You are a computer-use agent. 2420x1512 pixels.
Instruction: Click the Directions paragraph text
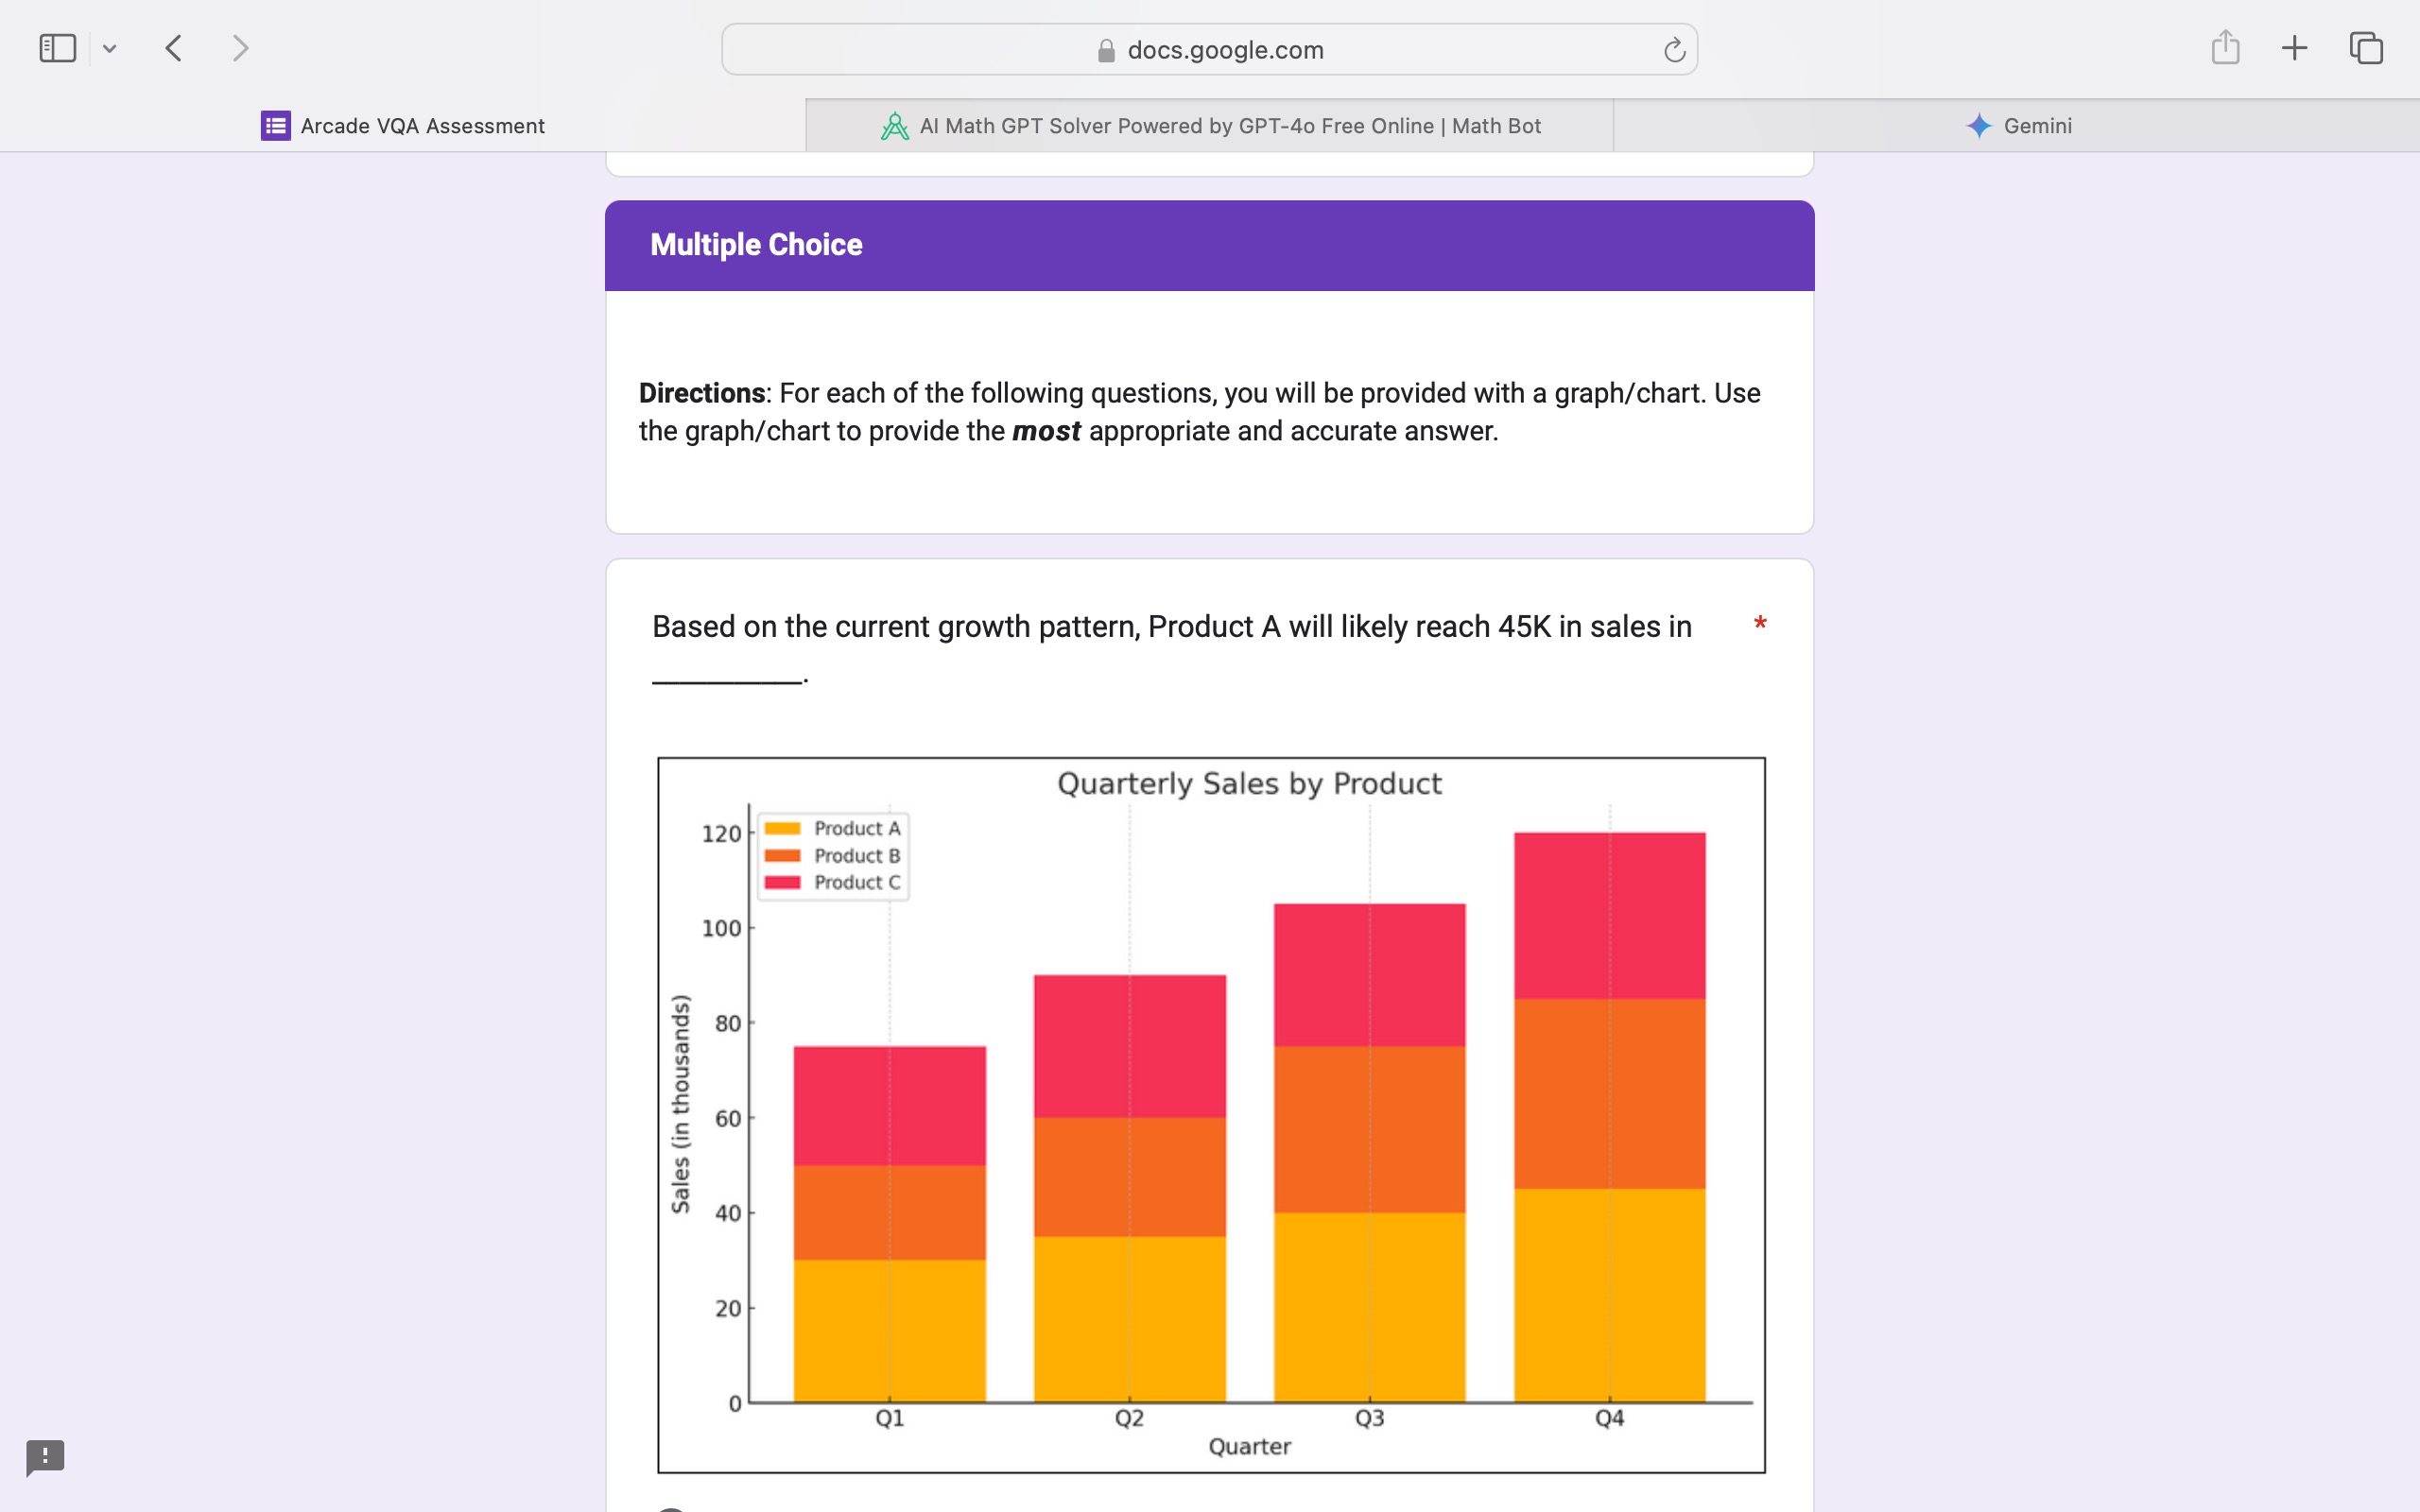[1199, 412]
